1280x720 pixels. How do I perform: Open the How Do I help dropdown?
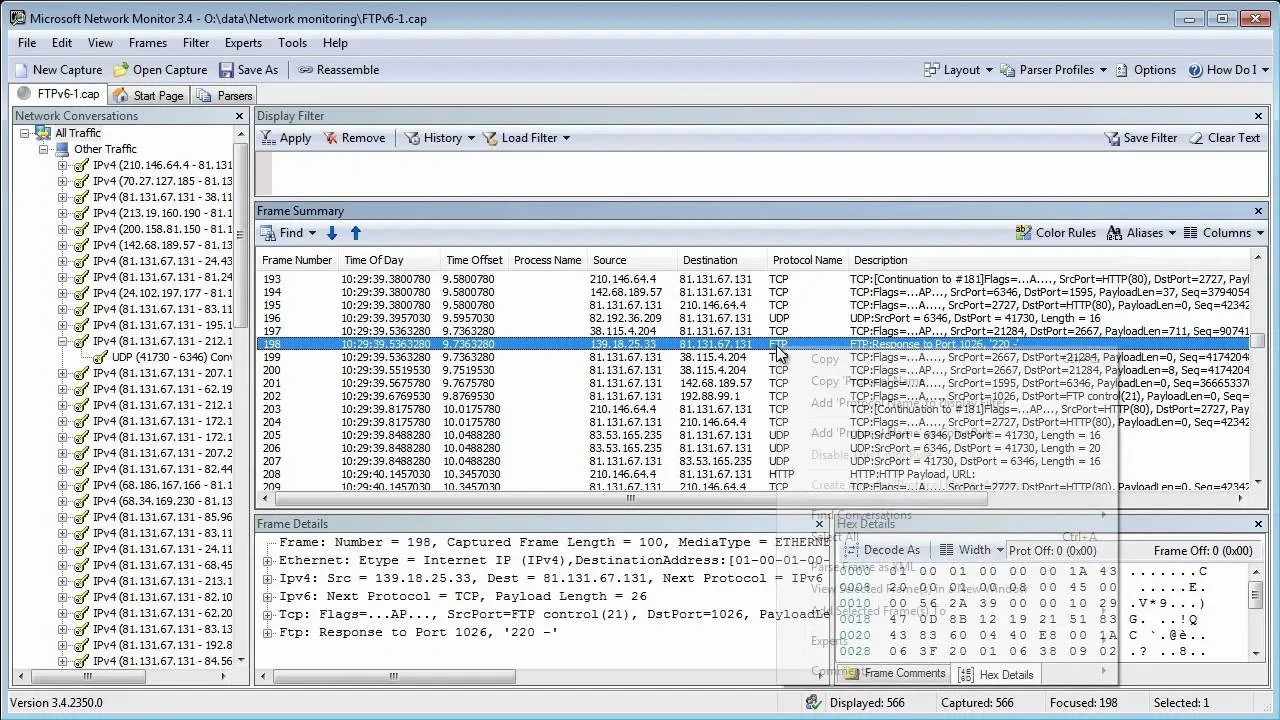pos(1229,70)
